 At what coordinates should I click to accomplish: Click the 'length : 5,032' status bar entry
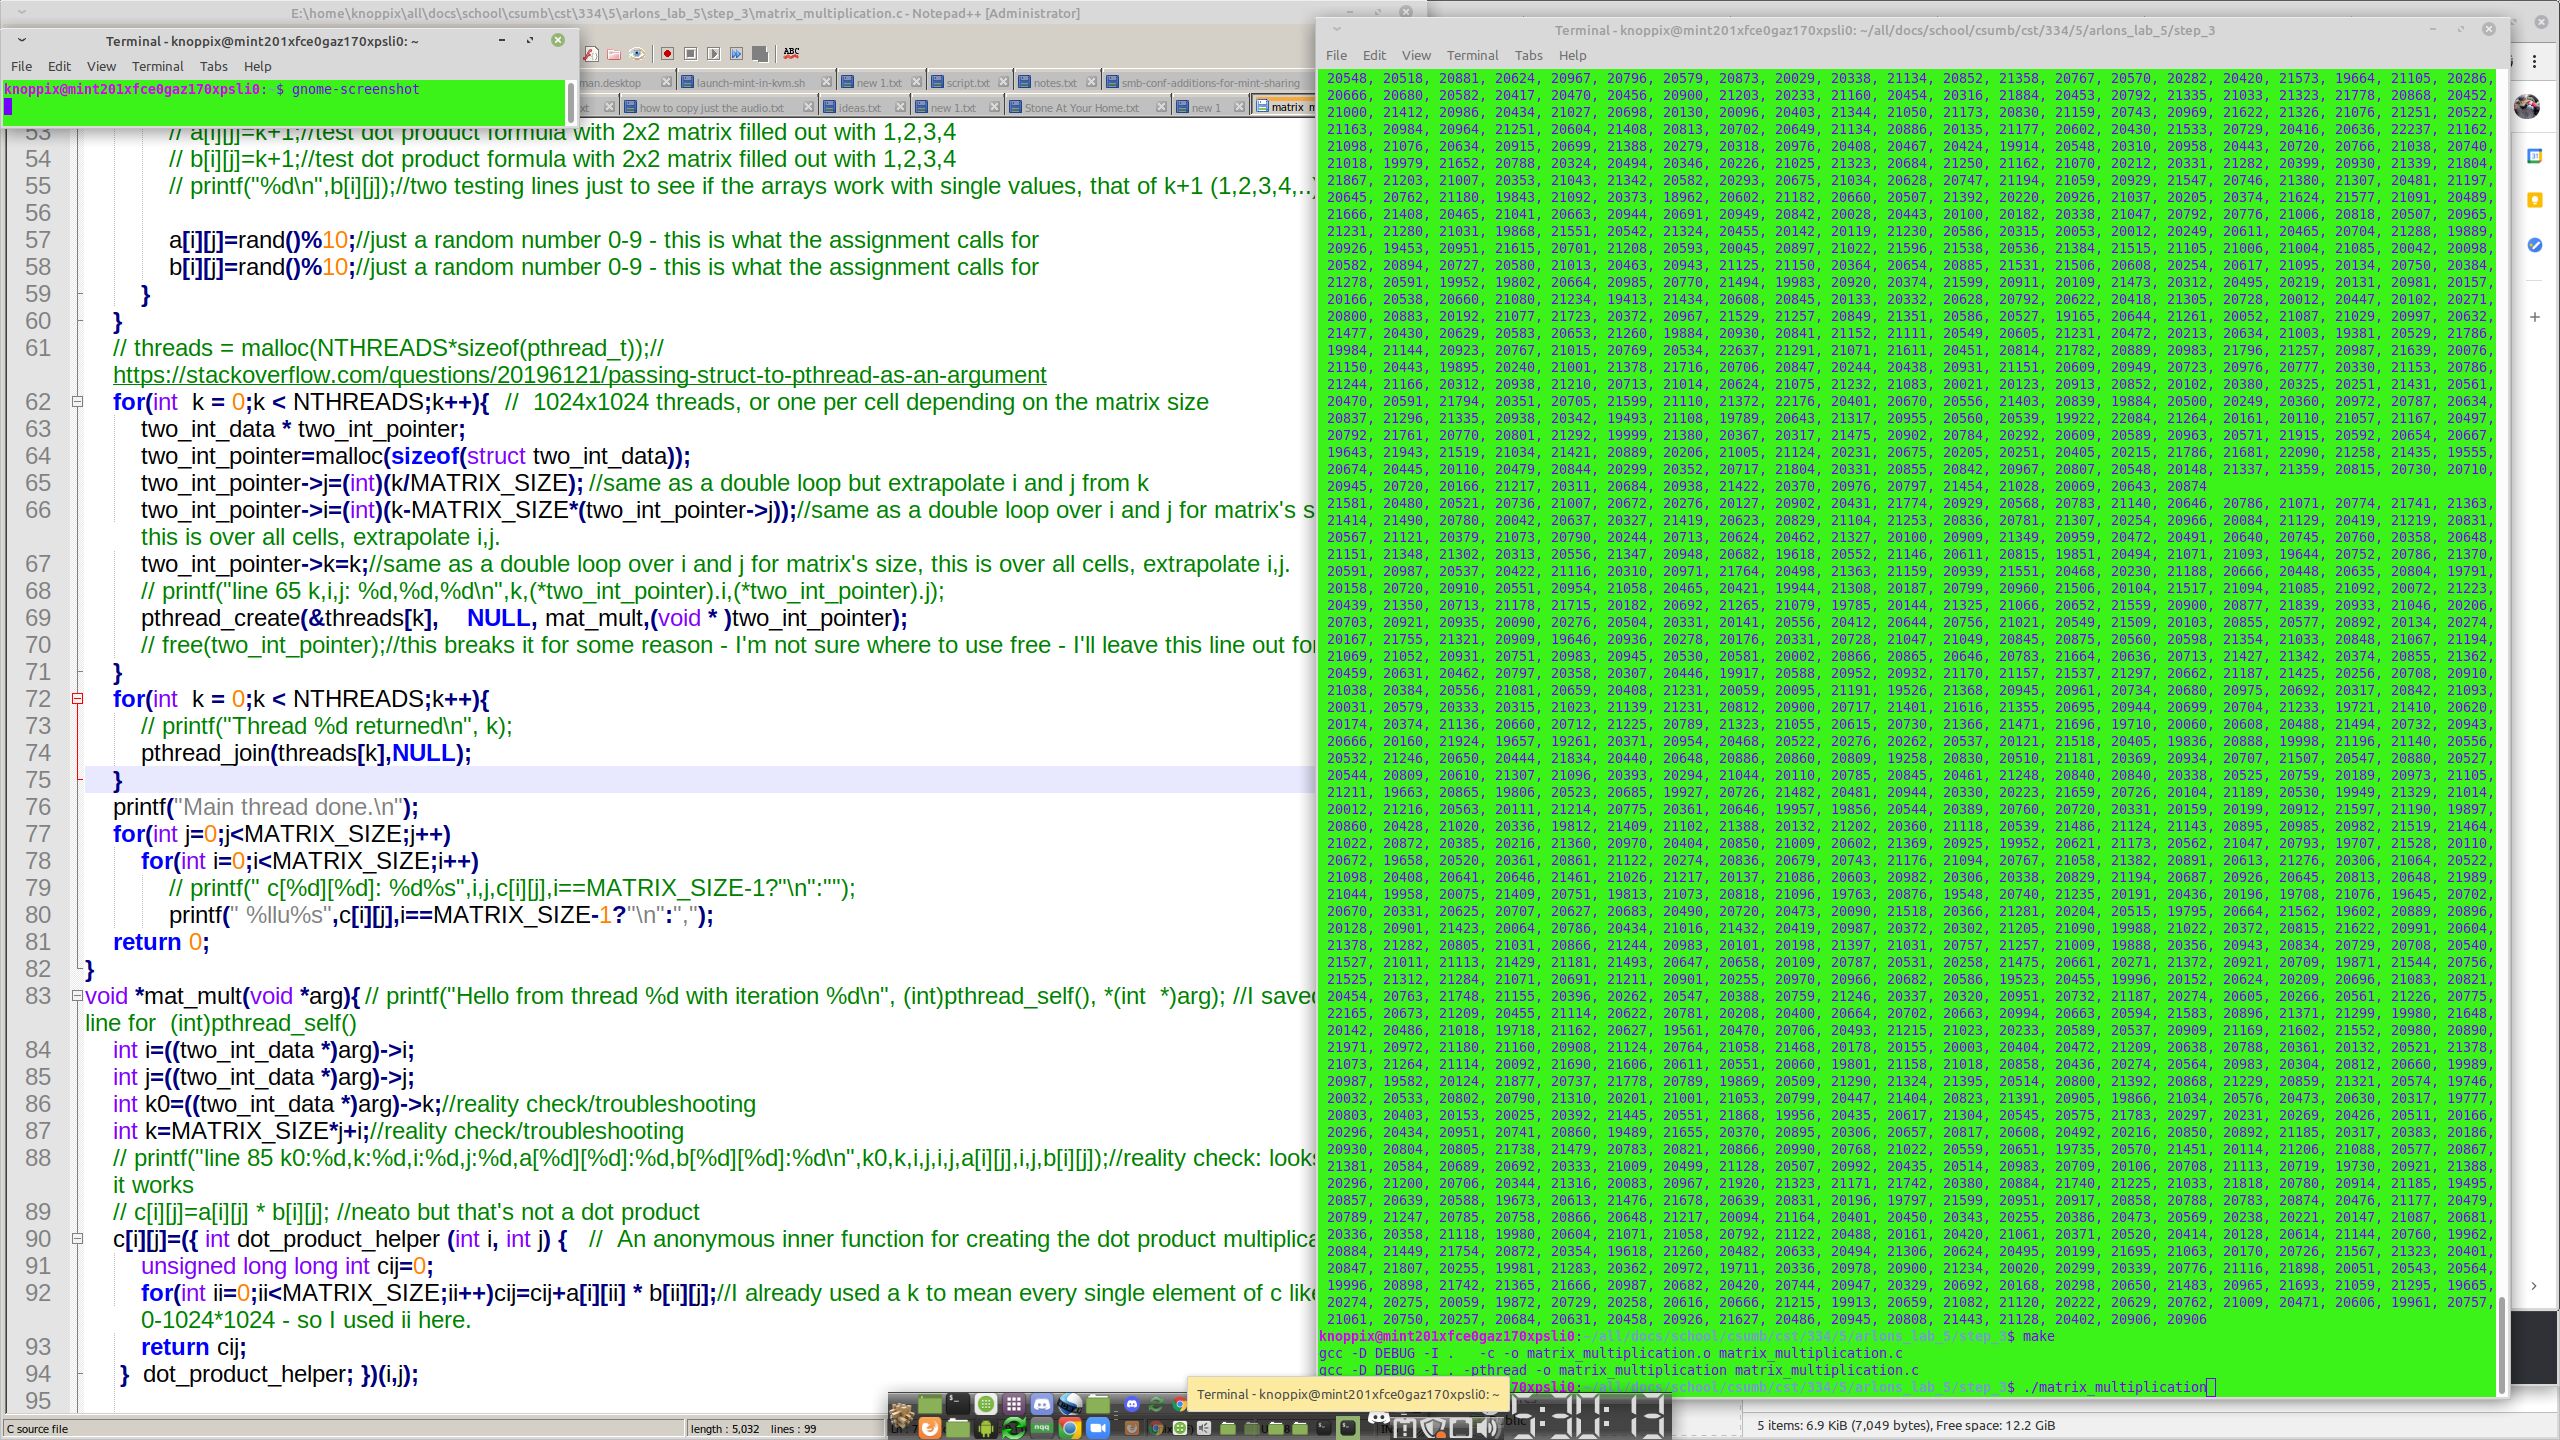click(724, 1429)
